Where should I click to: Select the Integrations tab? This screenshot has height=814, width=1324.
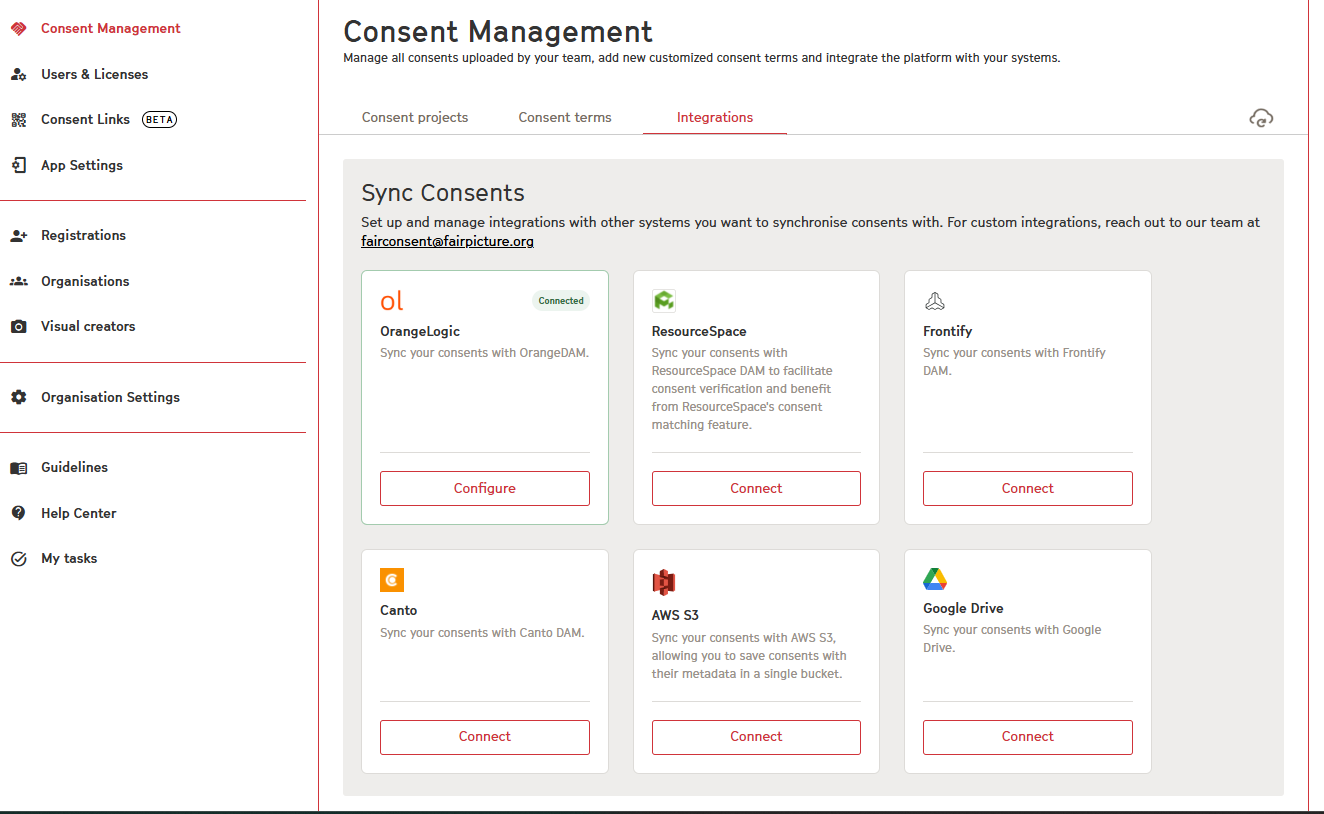click(x=715, y=118)
